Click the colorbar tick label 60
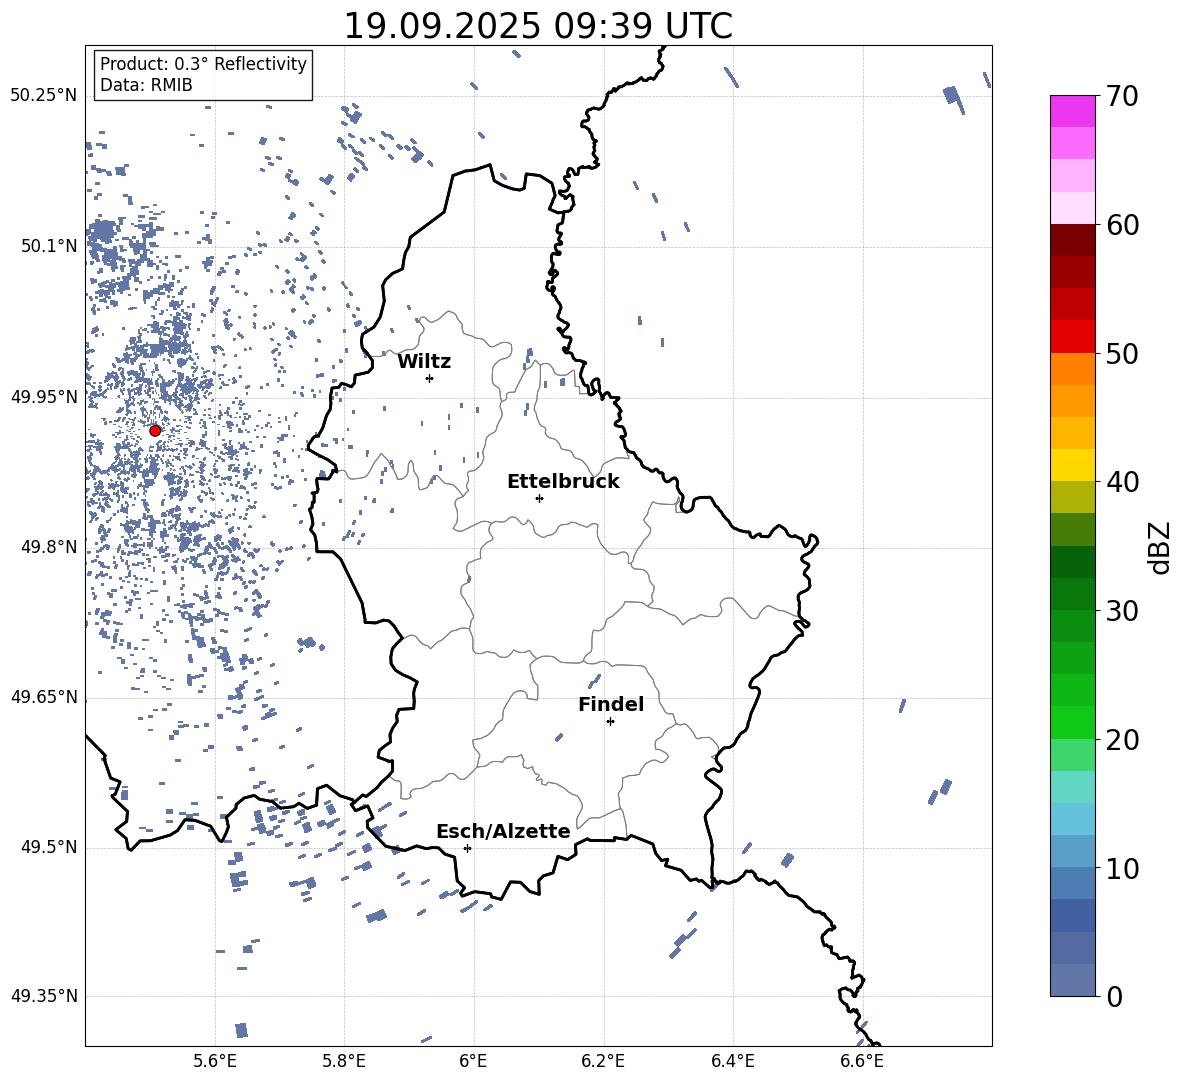Viewport: 1184px width, 1081px height. click(x=1122, y=225)
